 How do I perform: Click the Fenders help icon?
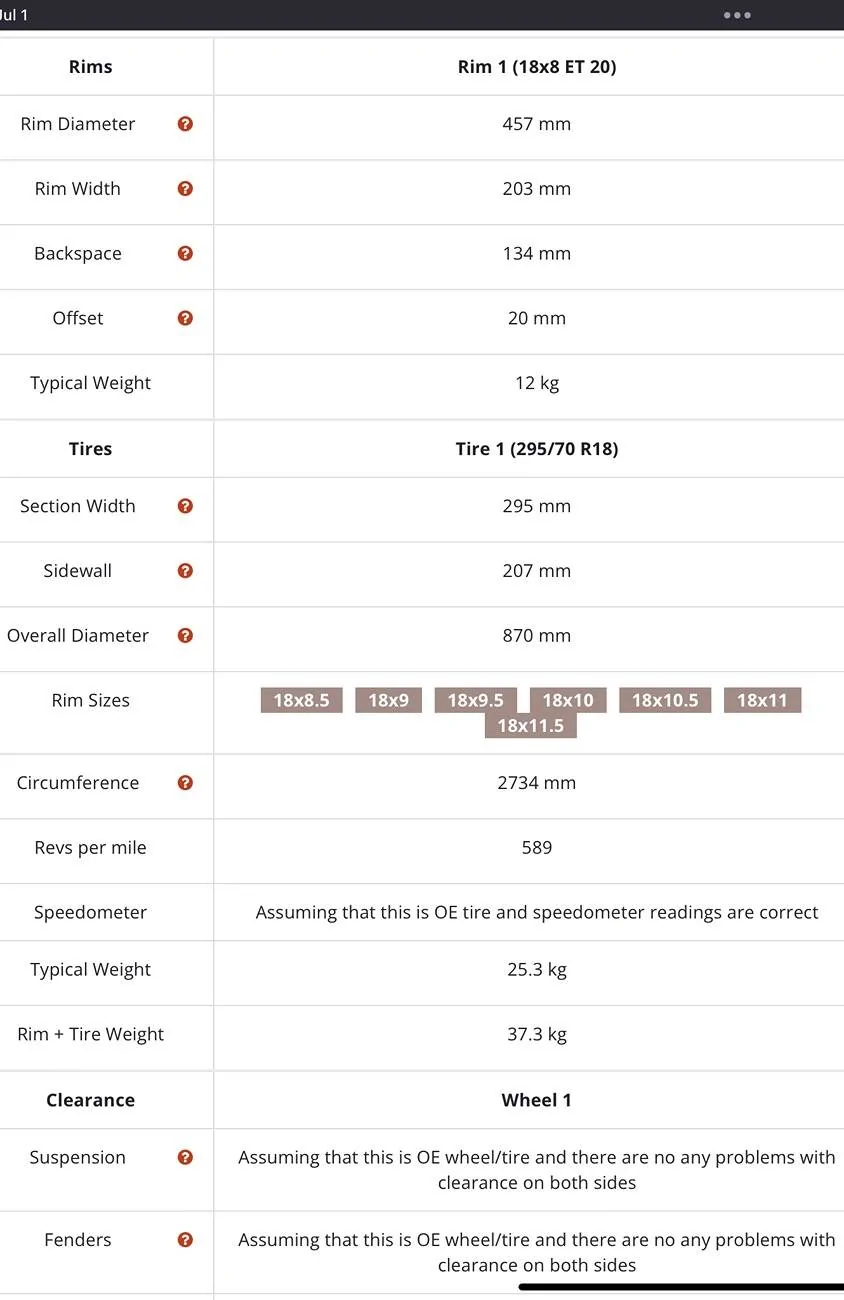point(185,1240)
